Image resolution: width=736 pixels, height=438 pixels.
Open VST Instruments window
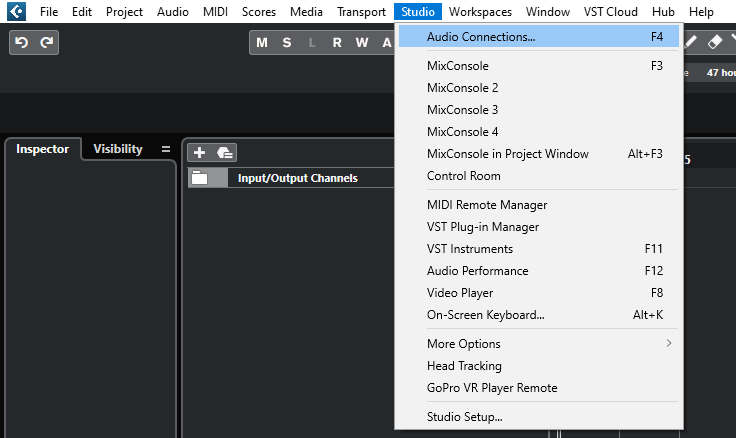[x=539, y=249]
